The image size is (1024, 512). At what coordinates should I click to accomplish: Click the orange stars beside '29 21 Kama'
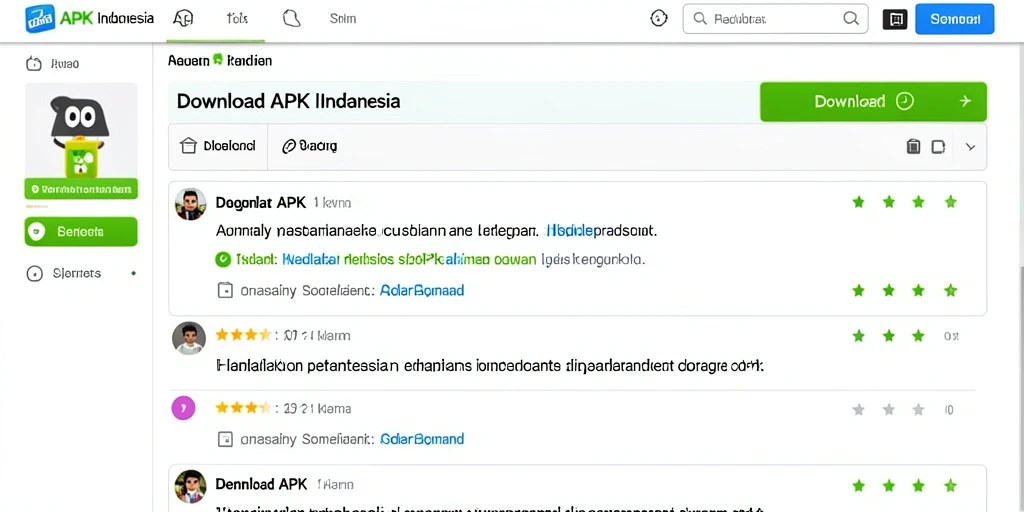point(243,408)
